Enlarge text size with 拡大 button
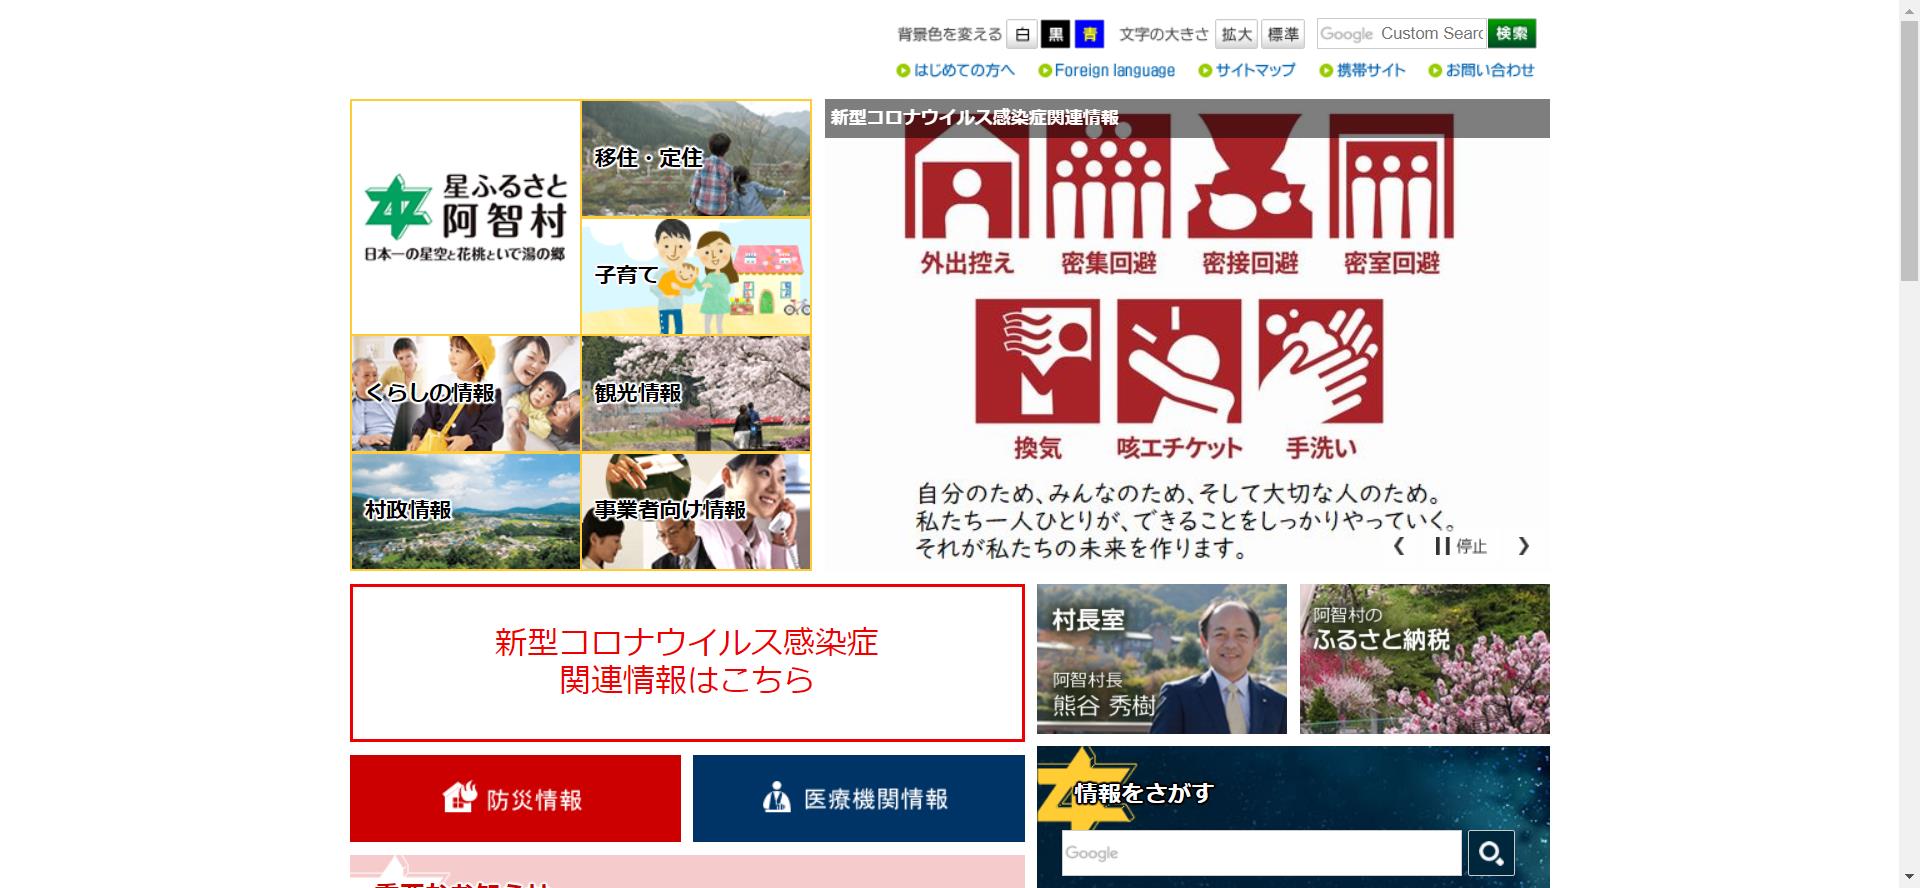The width and height of the screenshot is (1920, 888). click(x=1236, y=34)
